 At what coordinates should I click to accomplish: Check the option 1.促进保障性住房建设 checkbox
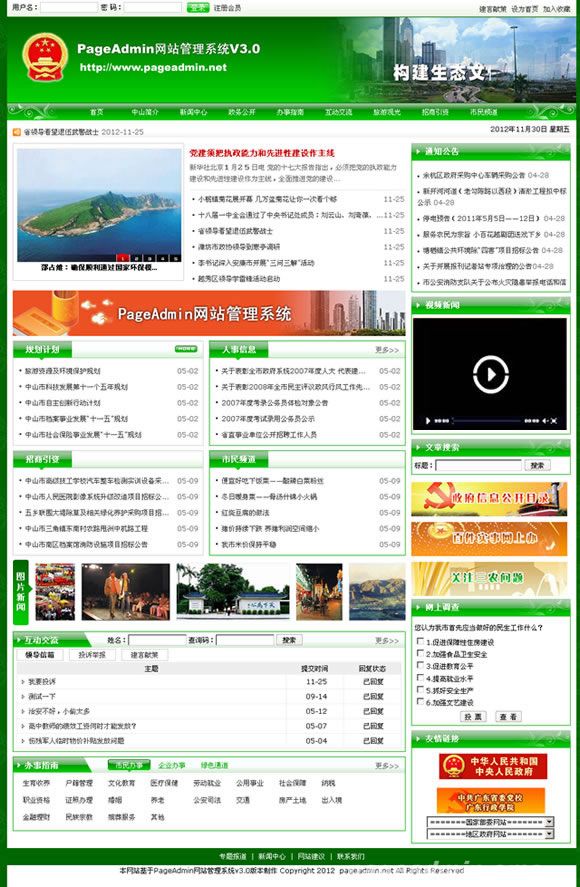click(420, 641)
